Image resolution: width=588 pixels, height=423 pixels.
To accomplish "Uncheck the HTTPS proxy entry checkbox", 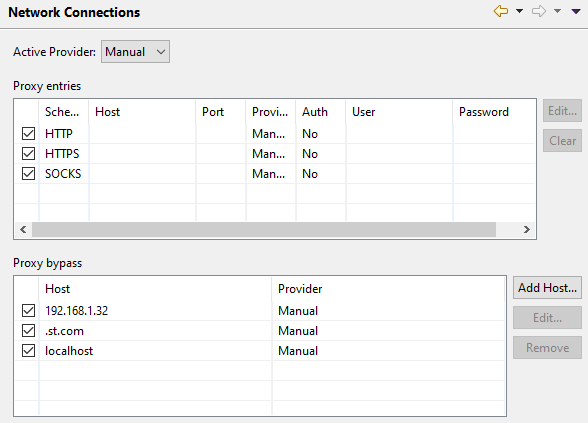I will 28,154.
